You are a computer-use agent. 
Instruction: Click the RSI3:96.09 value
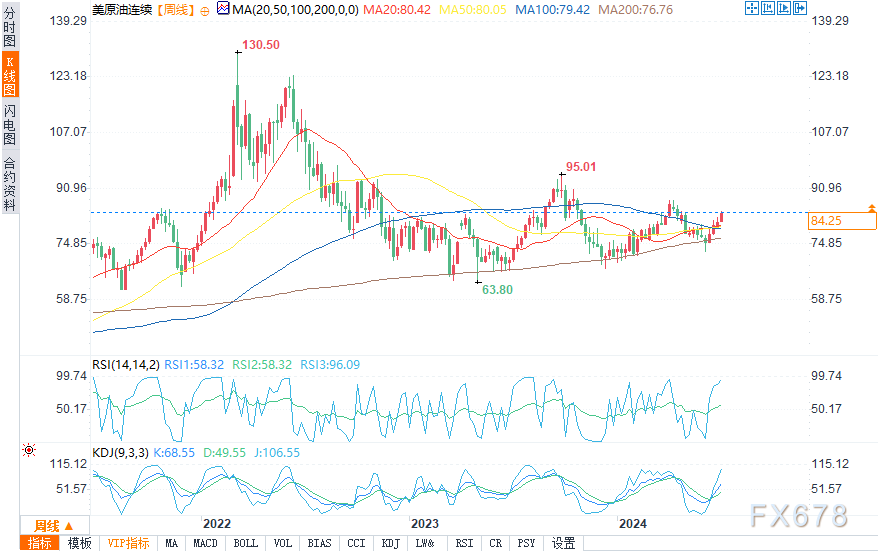pos(330,365)
